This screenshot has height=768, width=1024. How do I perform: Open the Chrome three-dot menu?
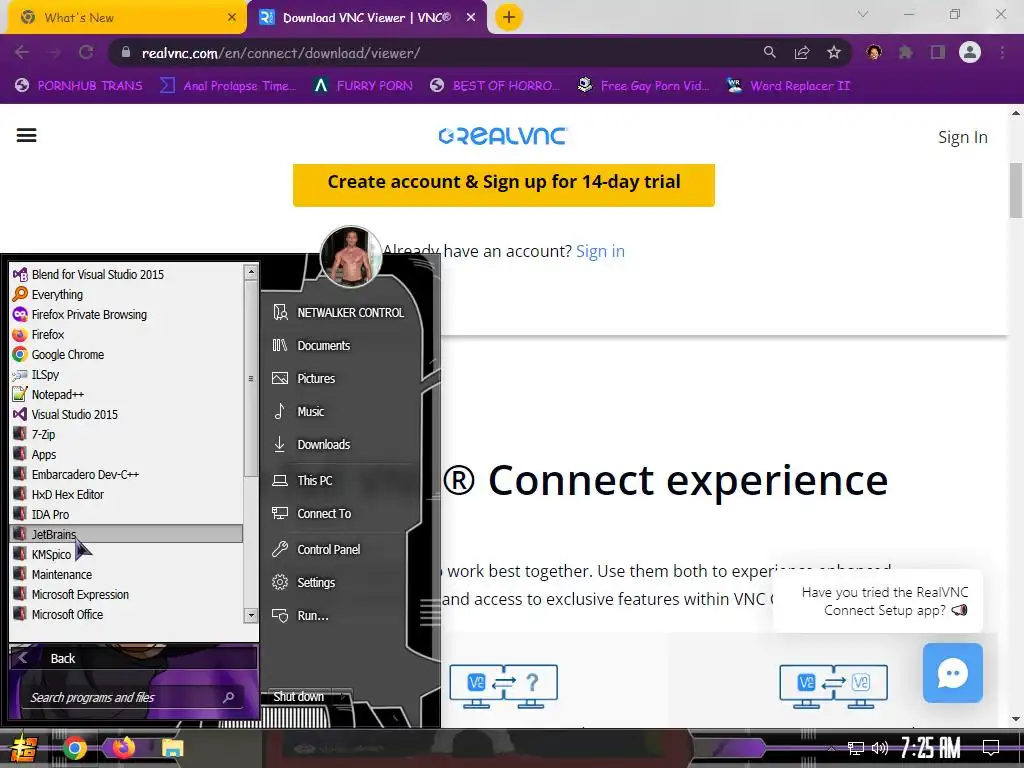click(1002, 53)
